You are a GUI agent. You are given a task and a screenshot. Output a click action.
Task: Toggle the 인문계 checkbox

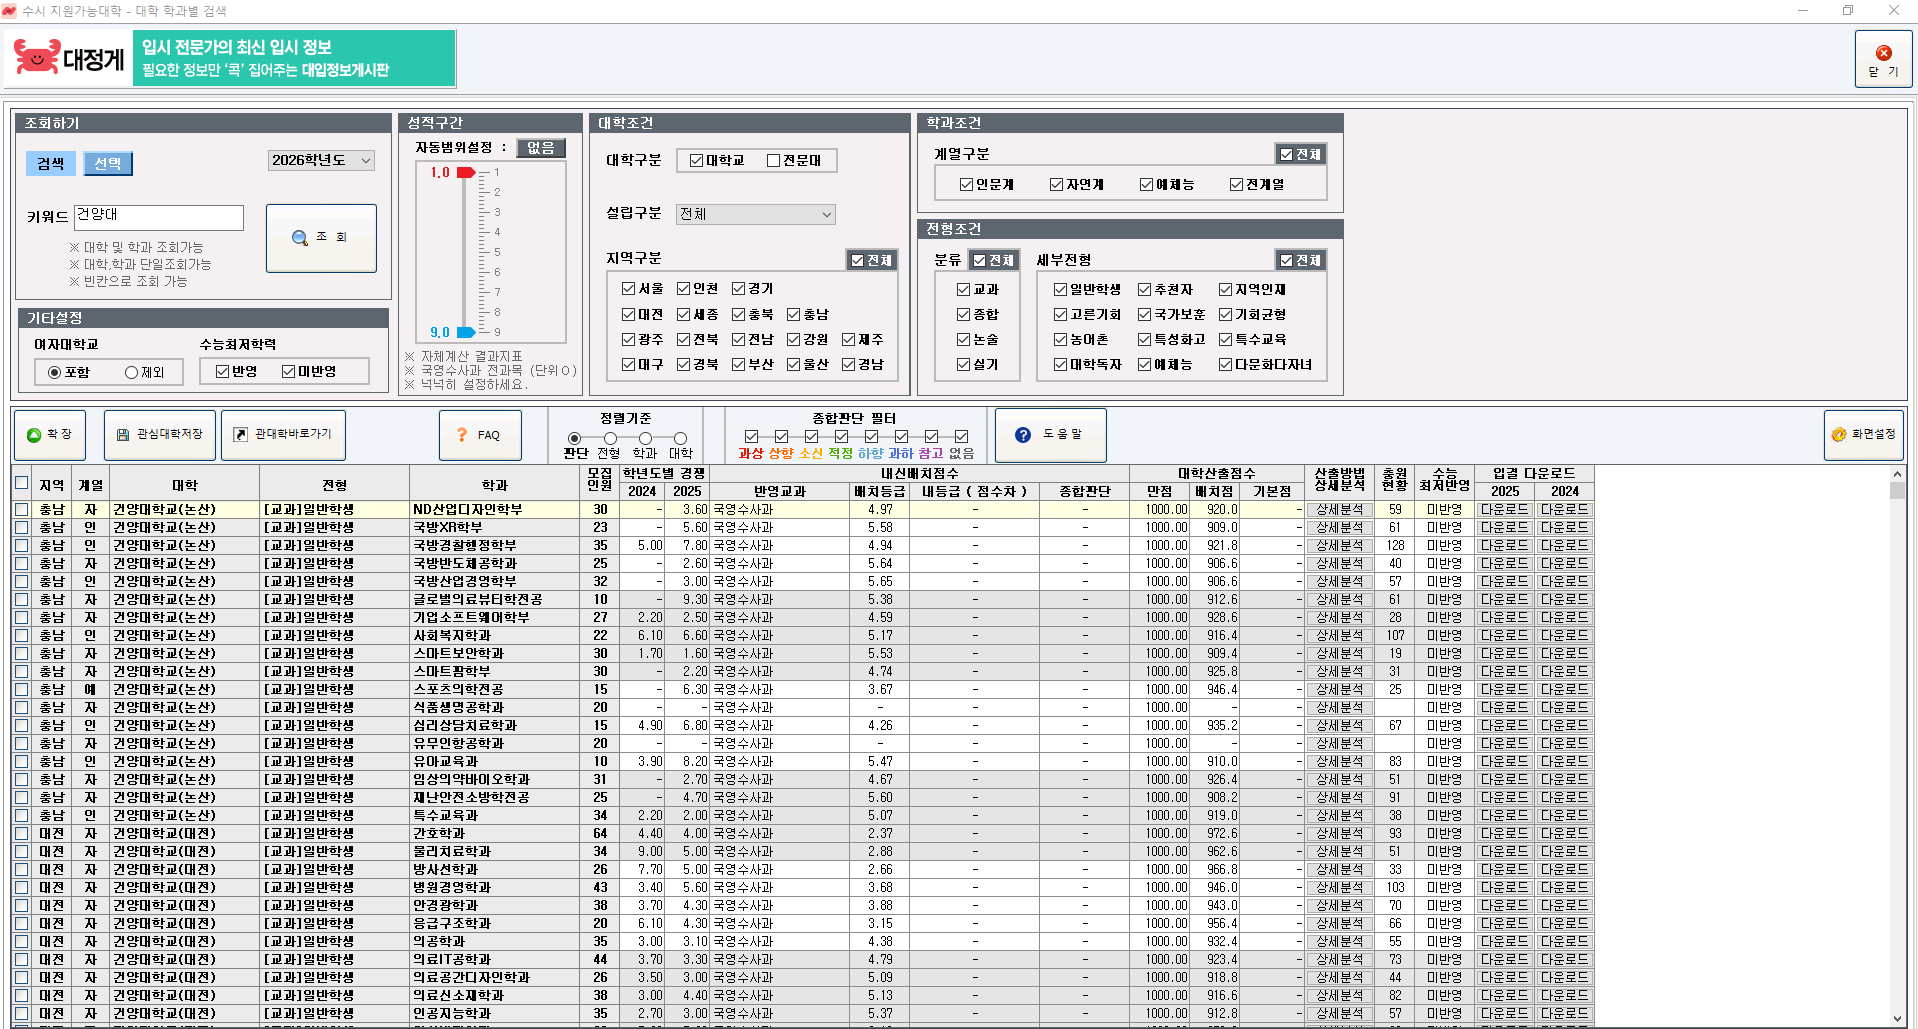(966, 184)
